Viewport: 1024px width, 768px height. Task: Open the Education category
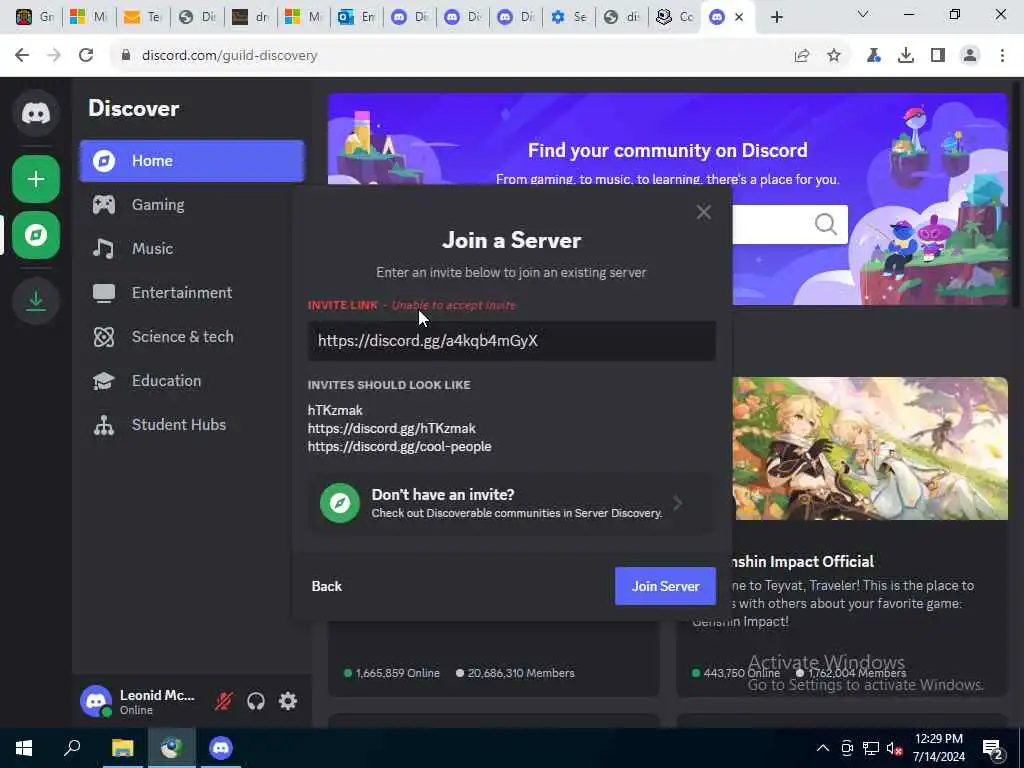192,381
